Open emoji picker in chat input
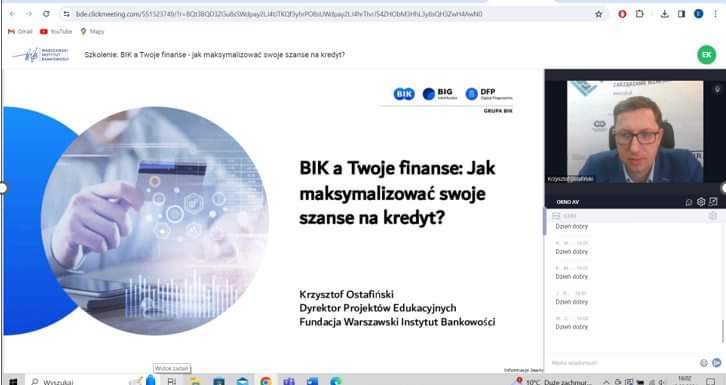The height and width of the screenshot is (385, 726). [704, 363]
